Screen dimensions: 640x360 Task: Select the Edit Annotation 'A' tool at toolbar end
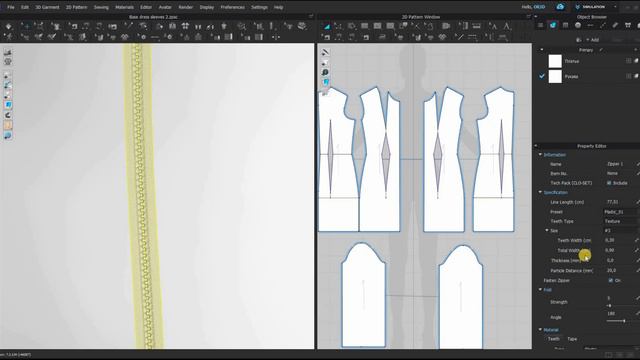507,27
